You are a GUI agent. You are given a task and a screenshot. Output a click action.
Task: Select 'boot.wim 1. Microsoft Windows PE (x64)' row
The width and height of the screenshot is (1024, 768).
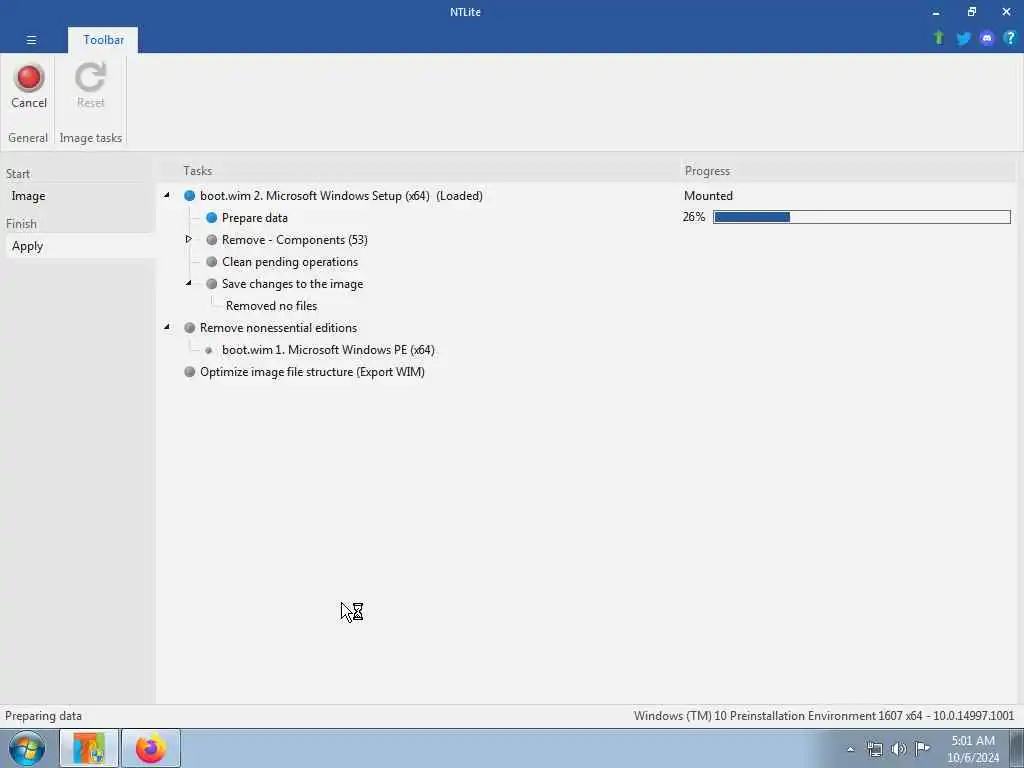coord(328,350)
